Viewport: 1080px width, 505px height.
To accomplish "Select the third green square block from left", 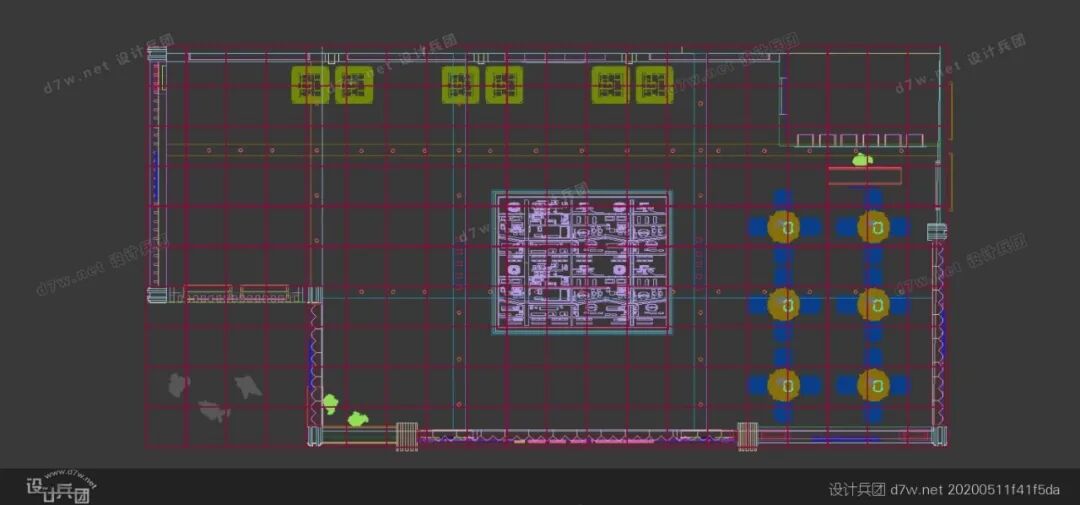I will coord(460,85).
